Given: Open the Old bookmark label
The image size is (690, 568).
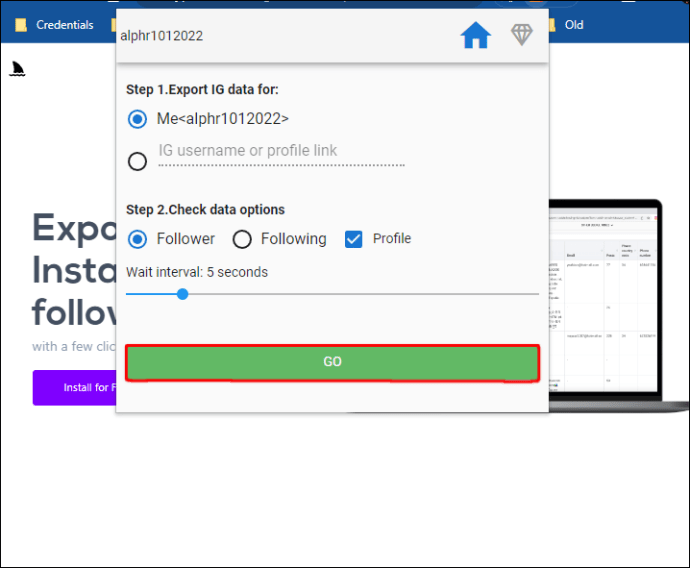Looking at the screenshot, I should 574,25.
